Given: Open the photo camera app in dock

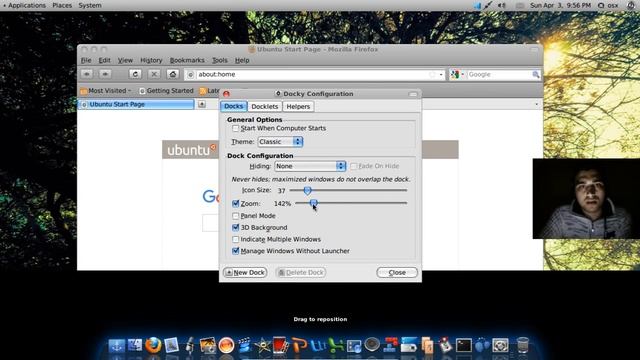Looking at the screenshot, I should point(207,345).
